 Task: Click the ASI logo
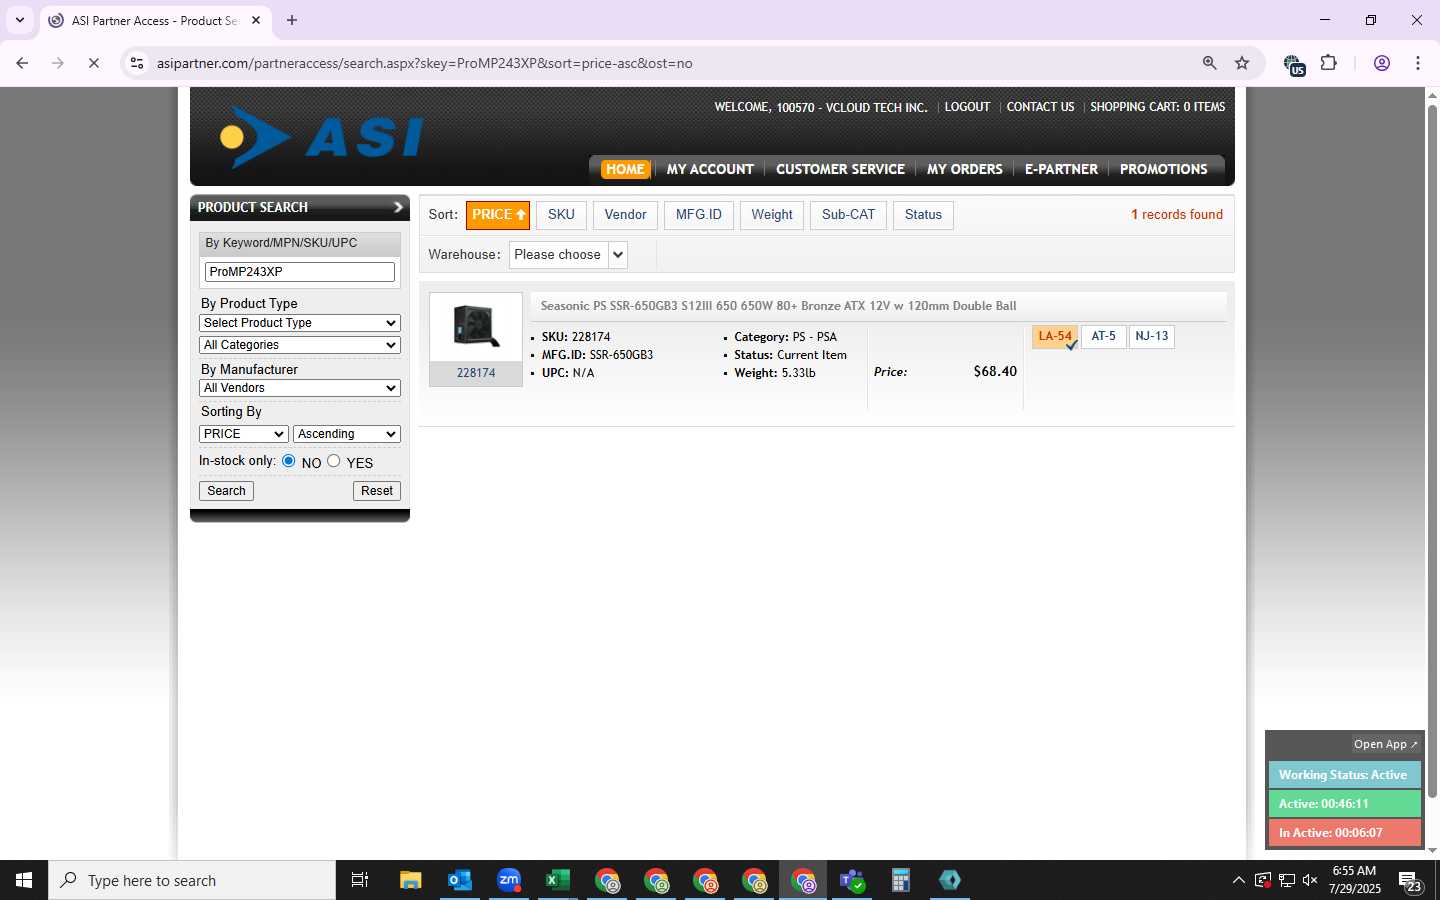(x=322, y=137)
